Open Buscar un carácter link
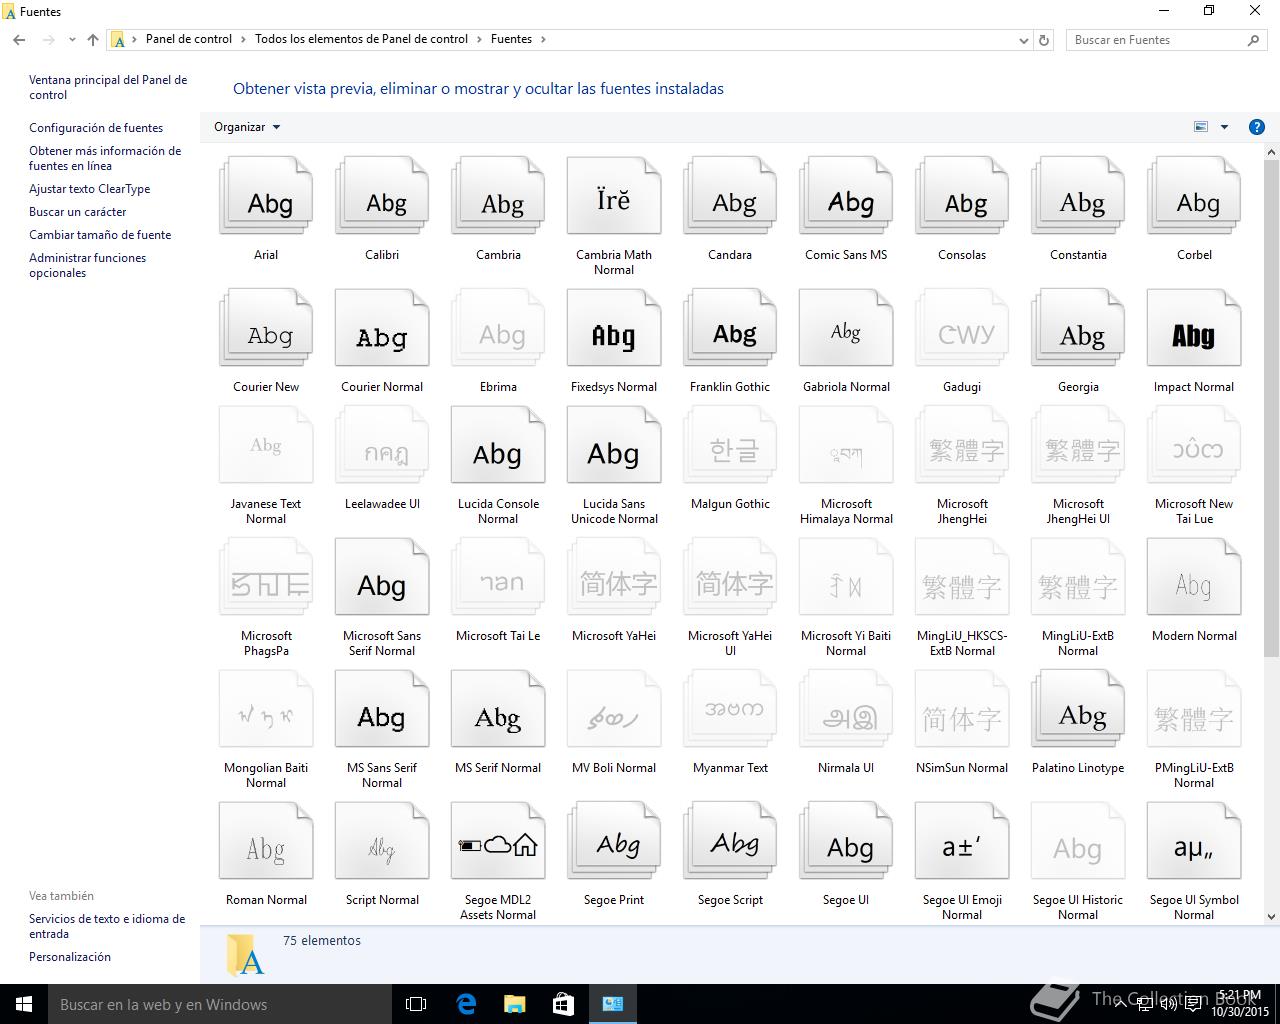The image size is (1280, 1024). pos(78,212)
